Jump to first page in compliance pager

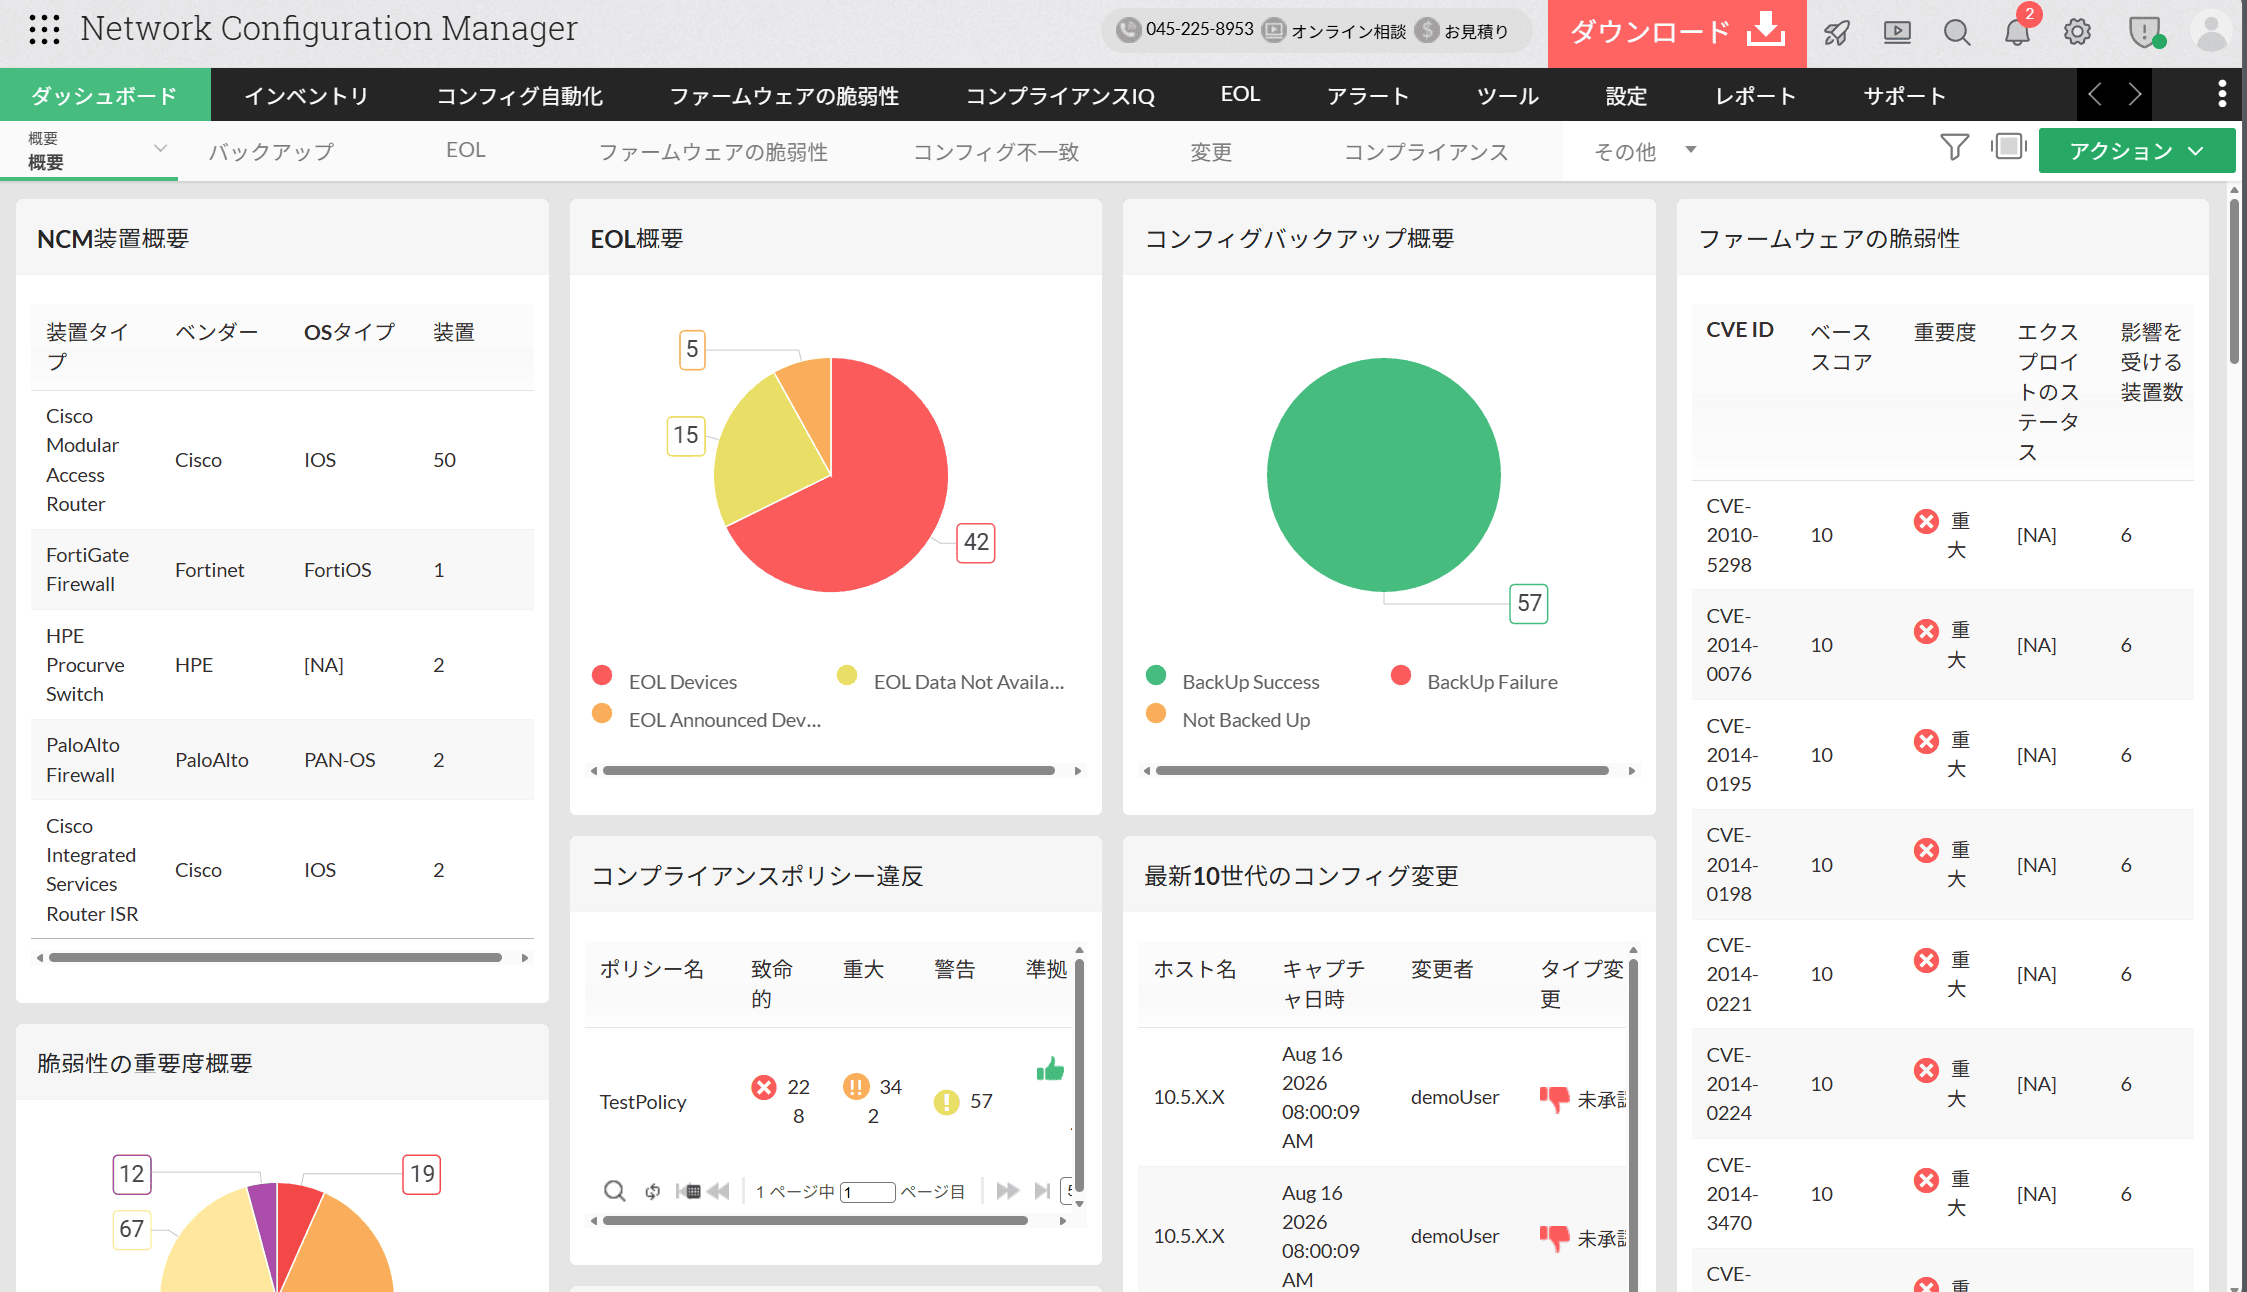coord(688,1191)
